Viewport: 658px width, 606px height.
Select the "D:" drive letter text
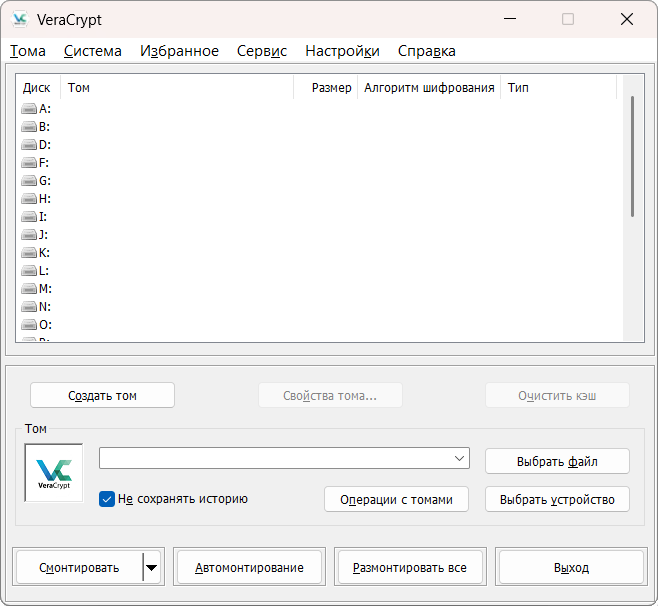pos(45,145)
